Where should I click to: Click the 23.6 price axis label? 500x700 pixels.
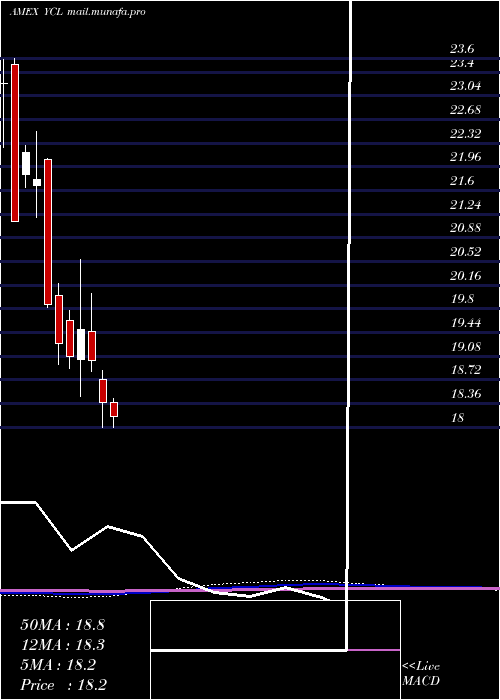click(462, 49)
